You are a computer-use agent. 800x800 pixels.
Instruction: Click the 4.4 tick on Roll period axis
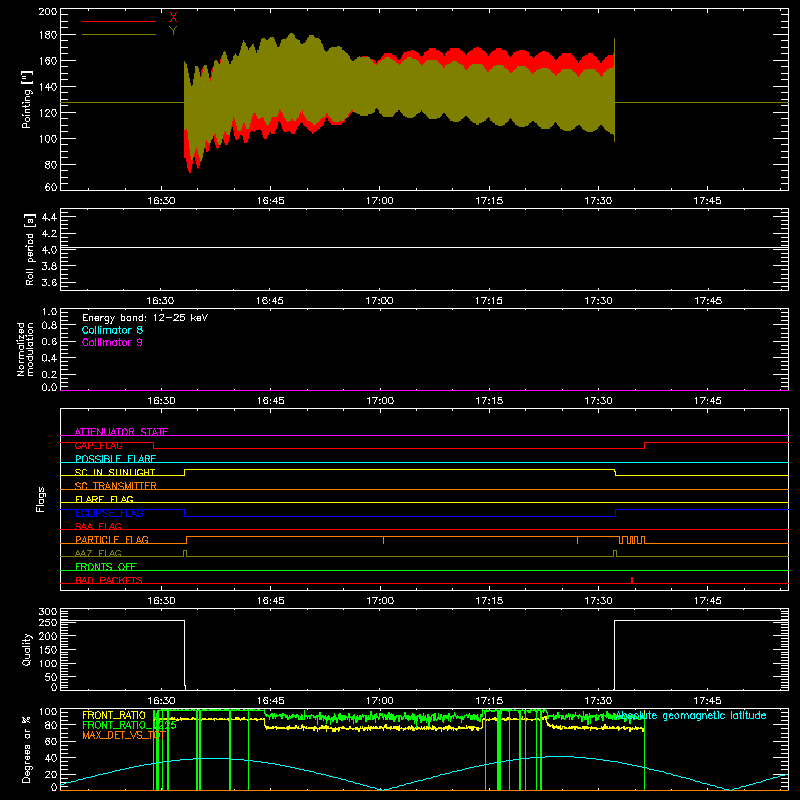coord(49,217)
